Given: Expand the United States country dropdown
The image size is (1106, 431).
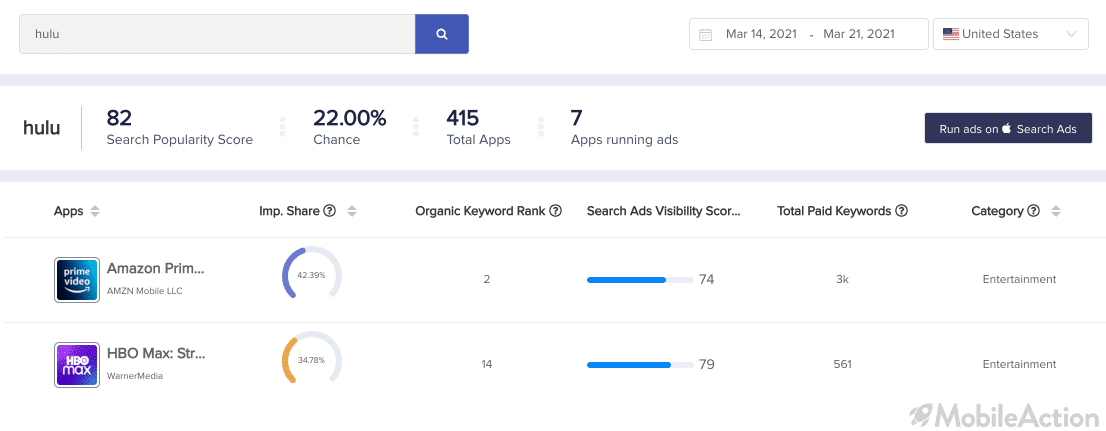Looking at the screenshot, I should [x=1011, y=34].
